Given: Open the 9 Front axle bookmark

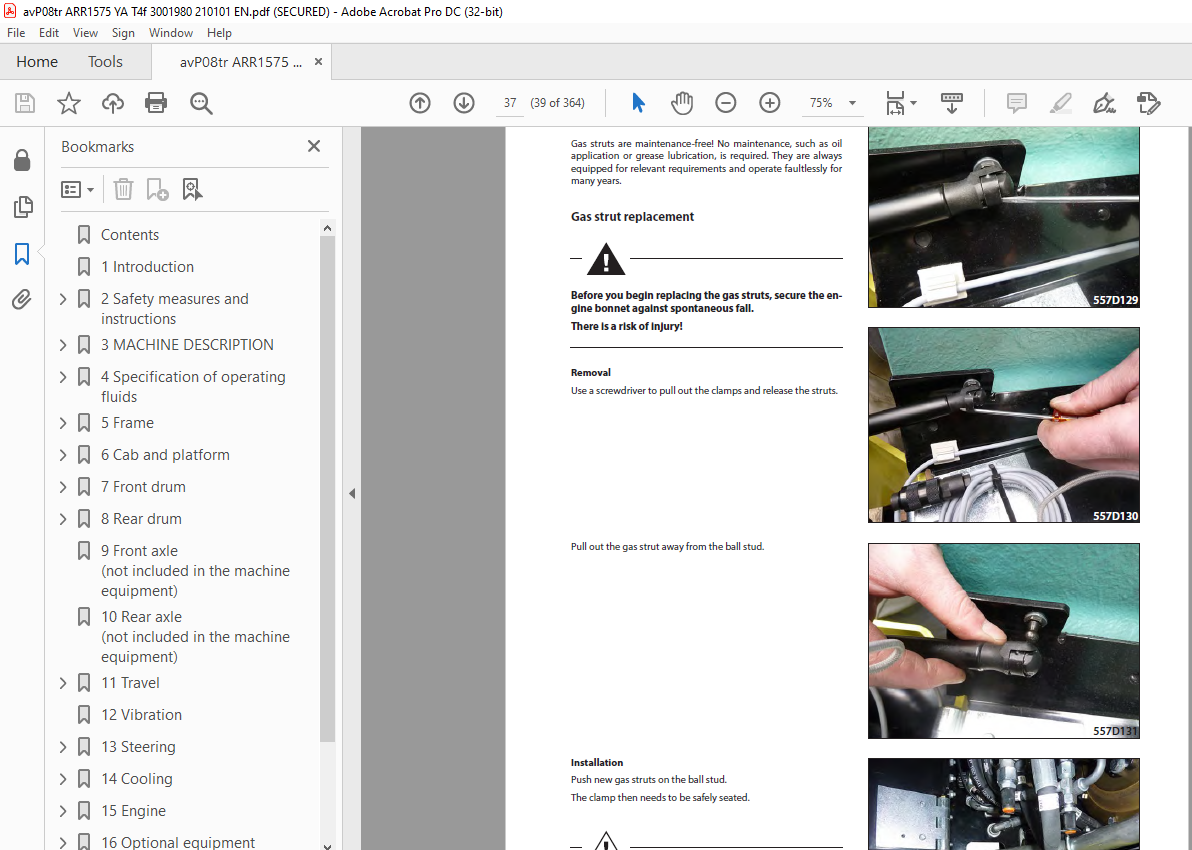Looking at the screenshot, I should (195, 570).
